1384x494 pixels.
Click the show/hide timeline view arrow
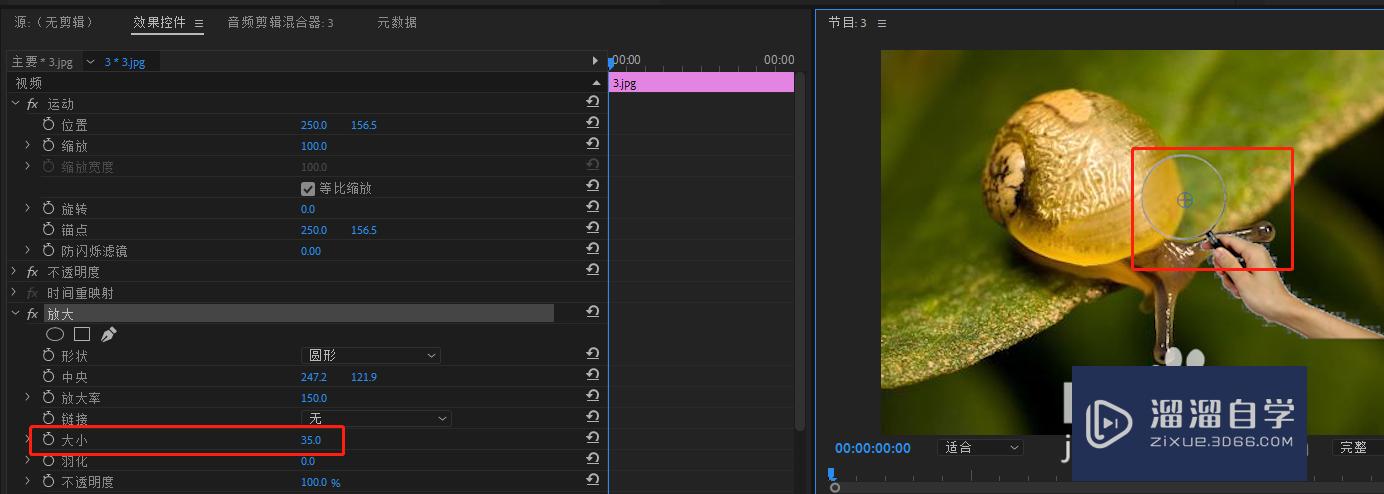click(596, 61)
